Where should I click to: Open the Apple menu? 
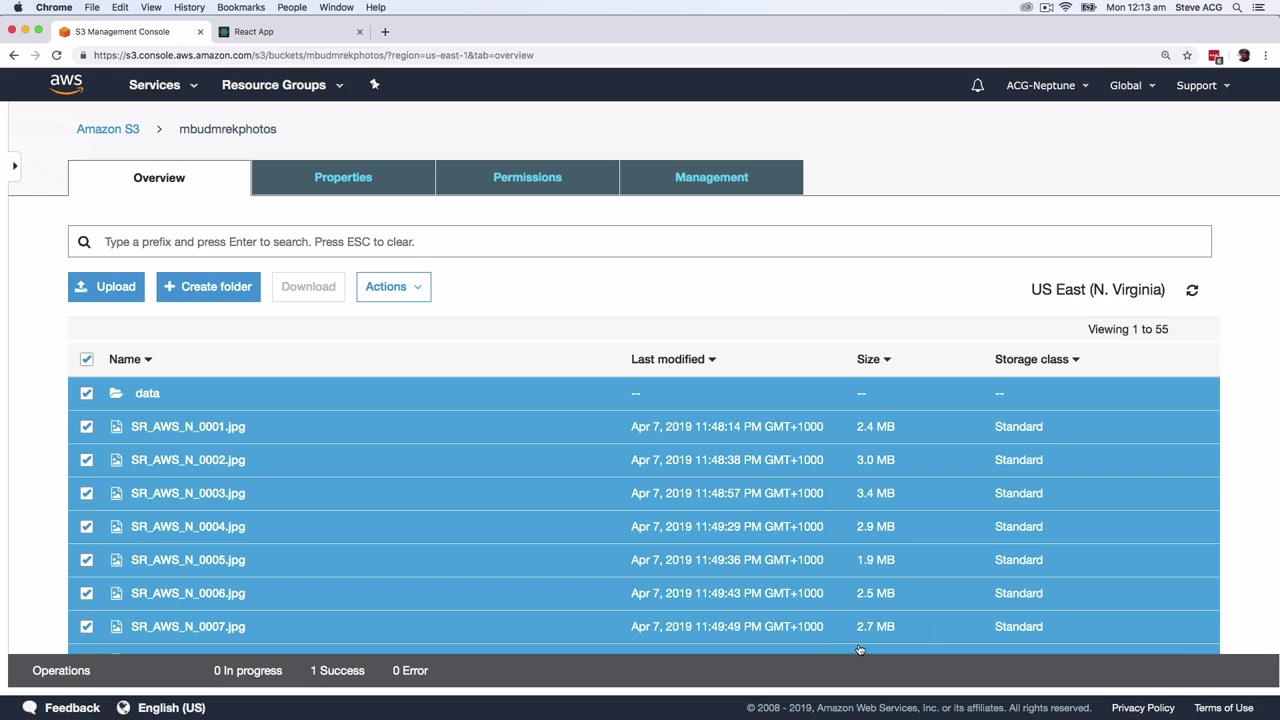tap(18, 7)
